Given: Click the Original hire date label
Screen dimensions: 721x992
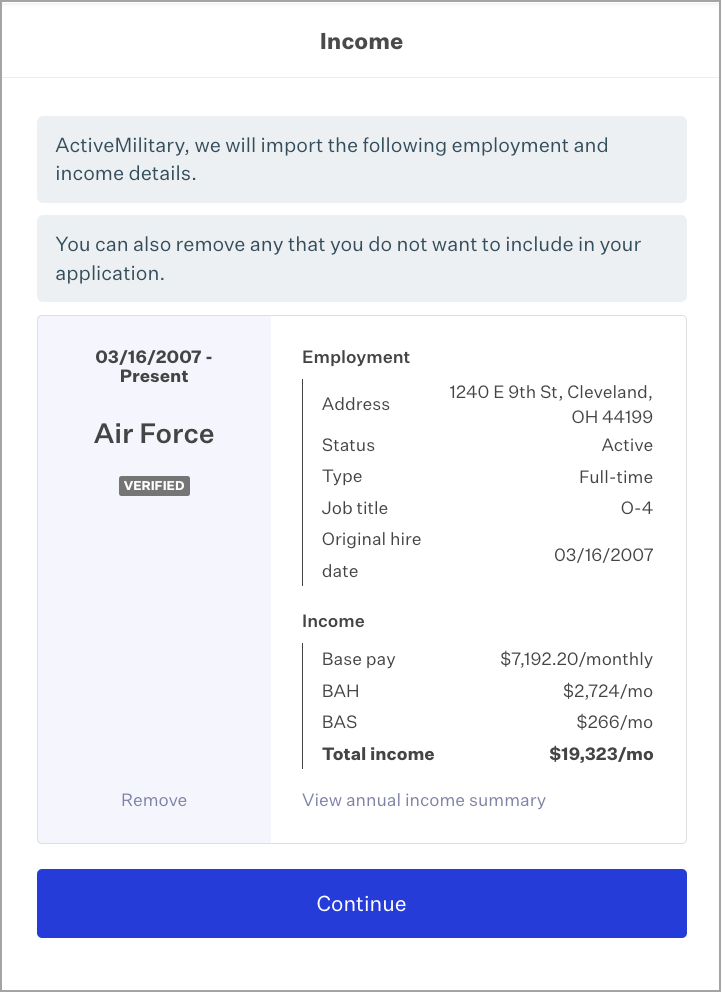Looking at the screenshot, I should click(371, 555).
